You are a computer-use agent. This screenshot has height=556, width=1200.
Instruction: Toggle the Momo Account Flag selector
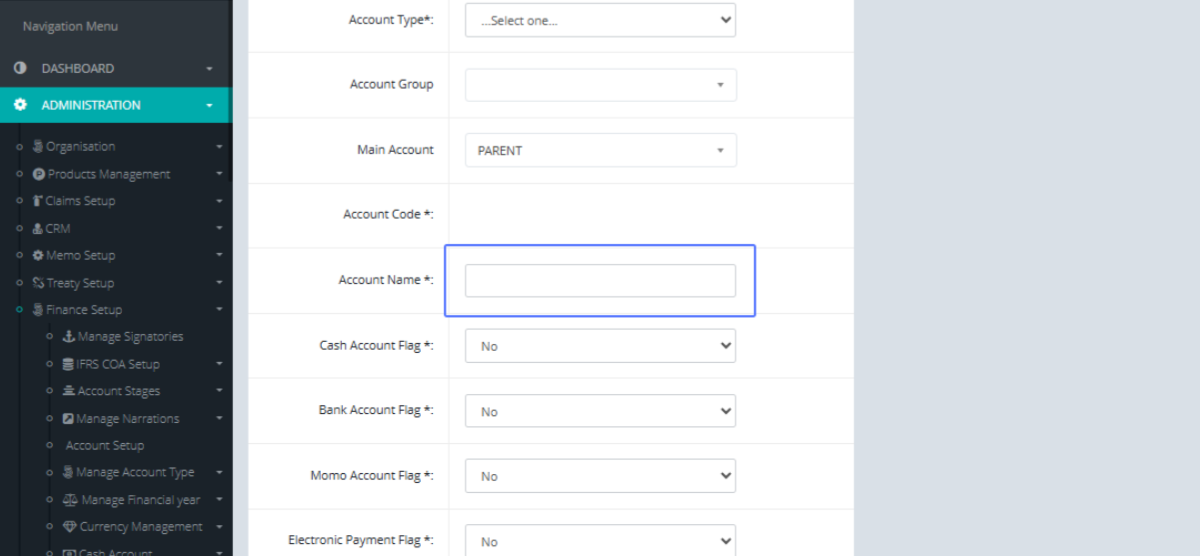pyautogui.click(x=600, y=476)
